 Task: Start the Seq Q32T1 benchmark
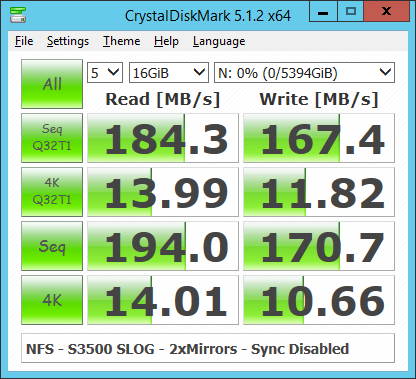[x=52, y=138]
